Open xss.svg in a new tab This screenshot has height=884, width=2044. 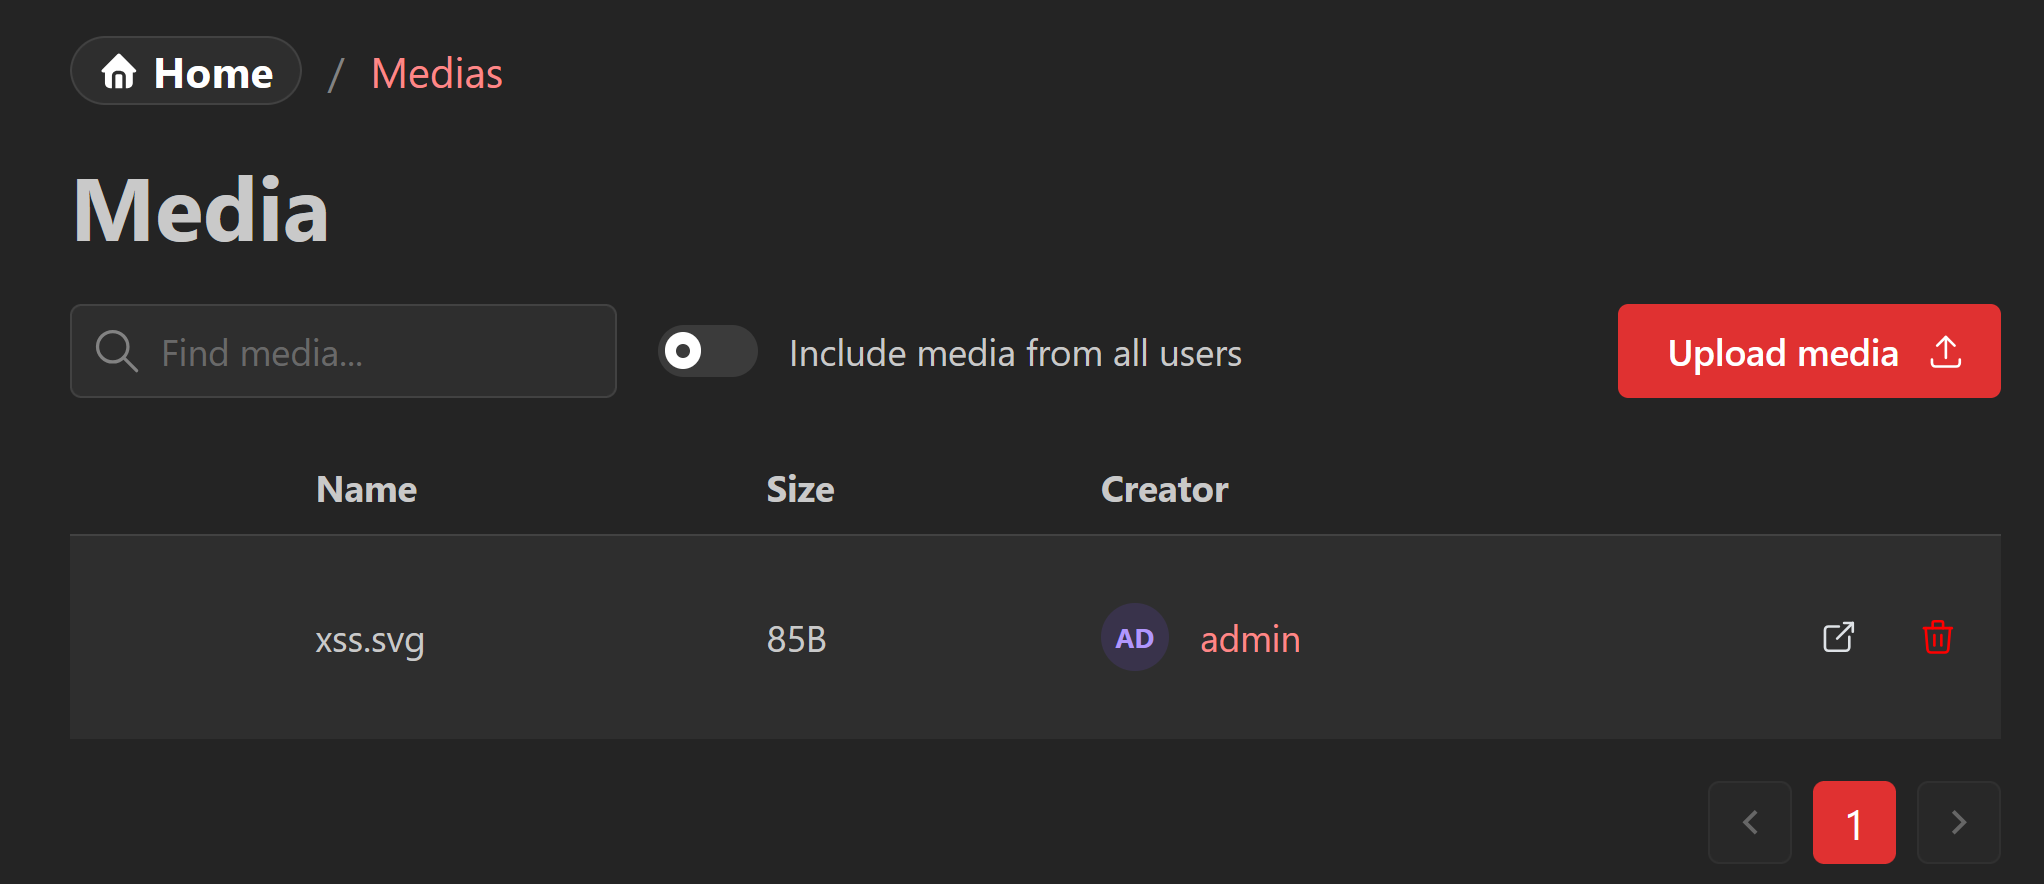point(1837,637)
